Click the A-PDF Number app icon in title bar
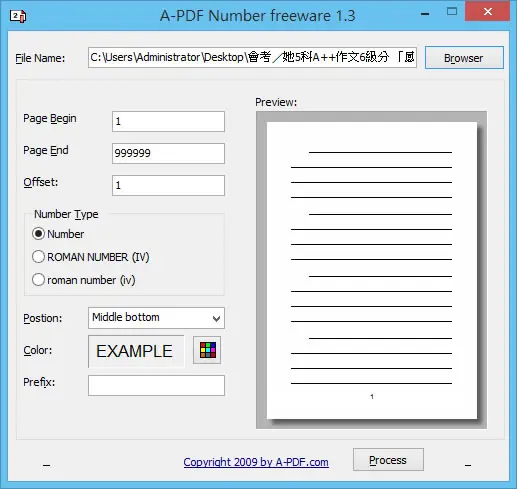This screenshot has height=489, width=517. tap(18, 16)
